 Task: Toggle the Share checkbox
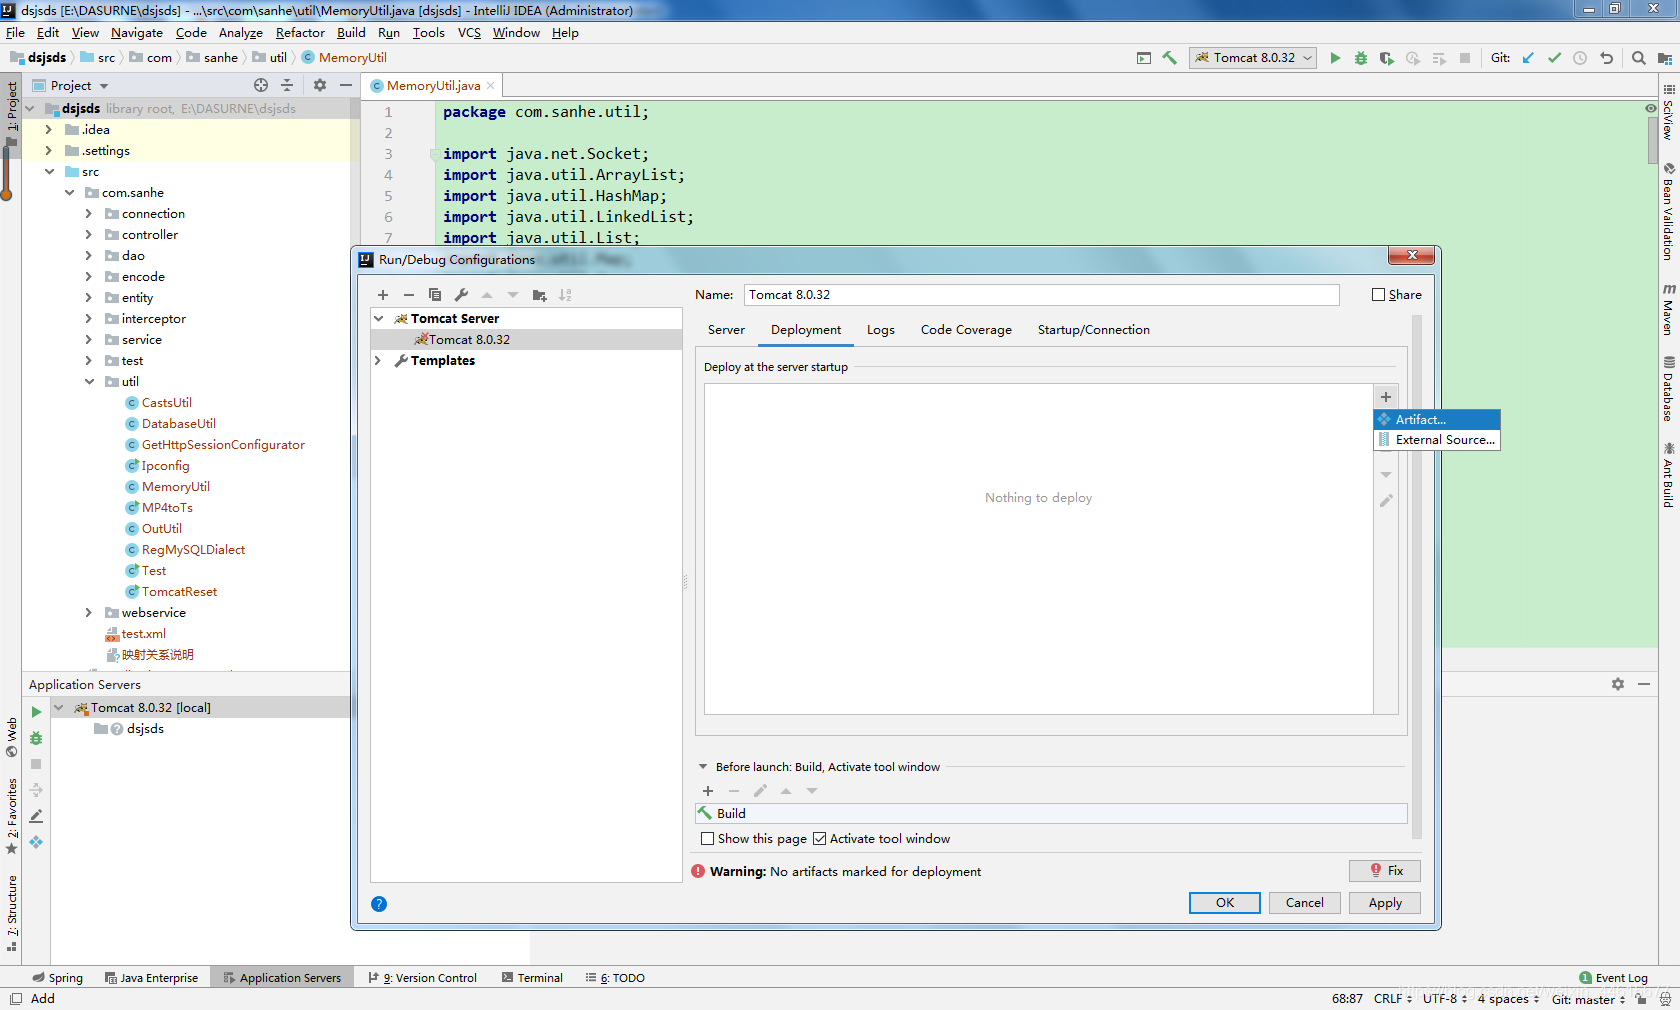(1379, 295)
